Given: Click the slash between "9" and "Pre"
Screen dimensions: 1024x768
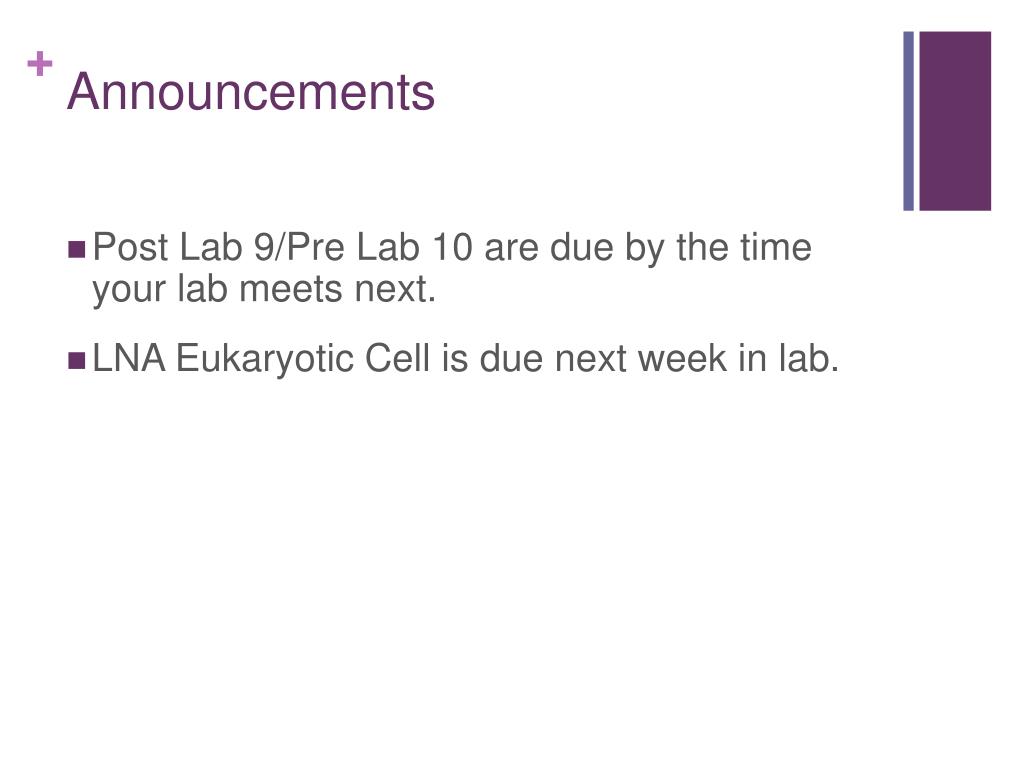Looking at the screenshot, I should coord(280,248).
